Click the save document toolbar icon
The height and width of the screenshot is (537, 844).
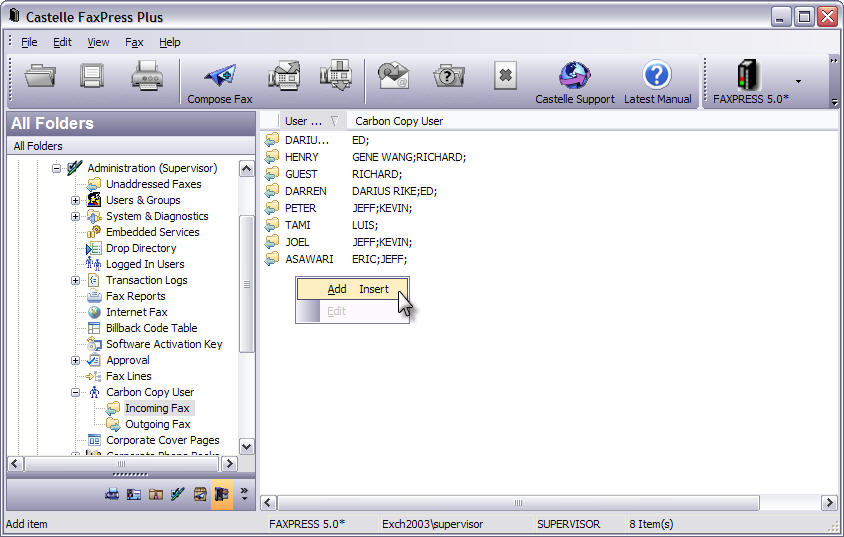(x=92, y=75)
